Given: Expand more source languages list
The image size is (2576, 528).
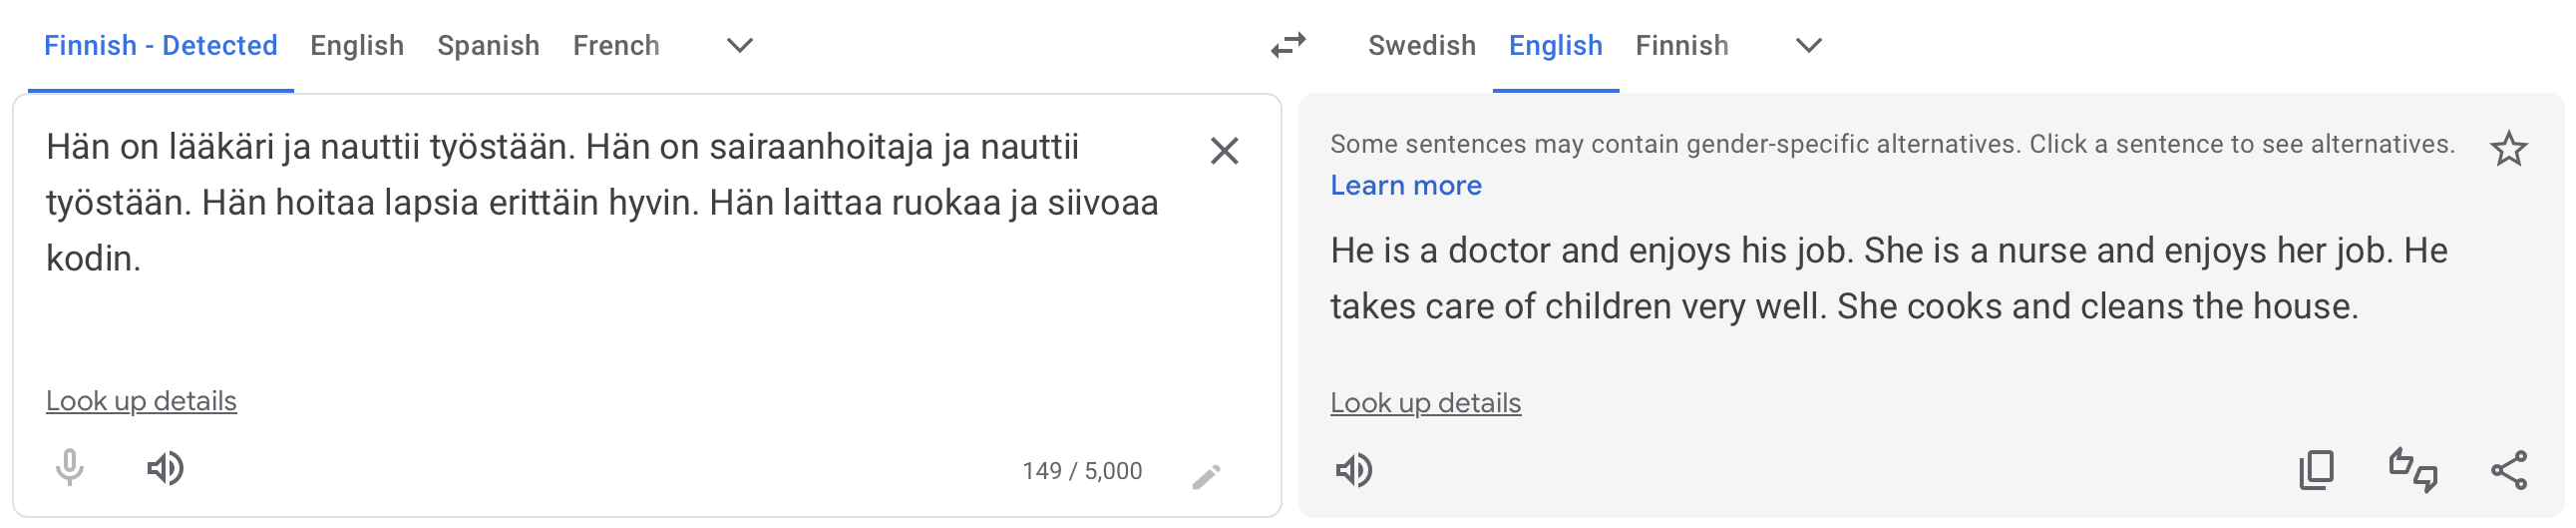Looking at the screenshot, I should (739, 46).
